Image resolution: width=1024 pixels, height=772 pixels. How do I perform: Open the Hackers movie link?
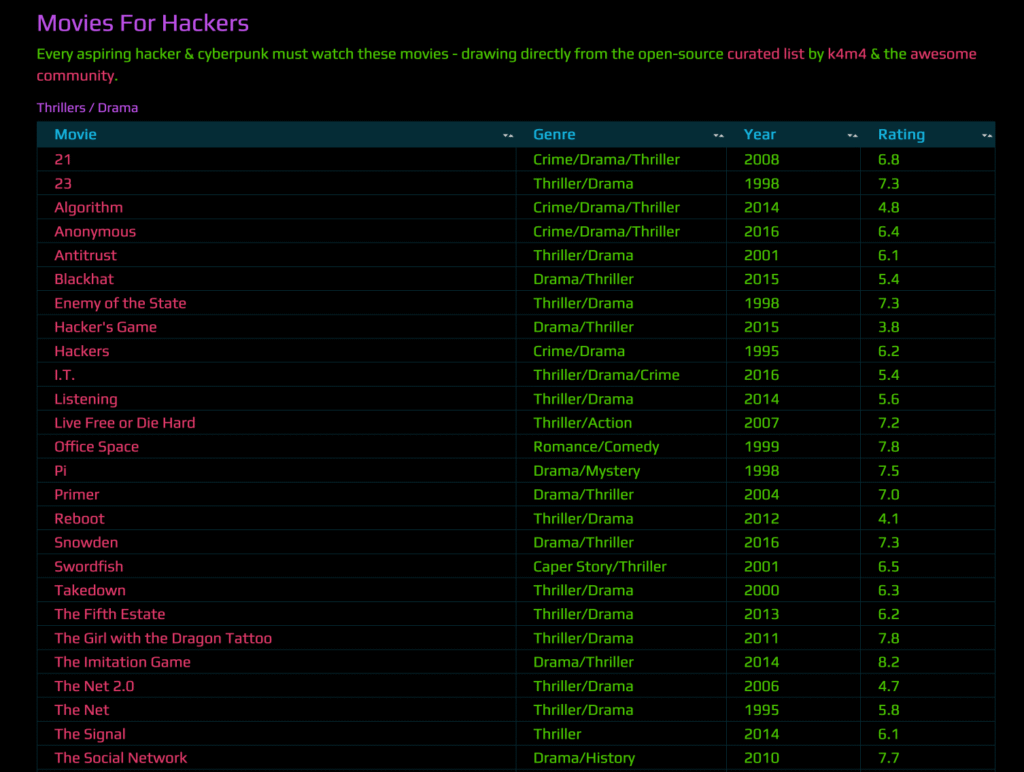point(82,351)
